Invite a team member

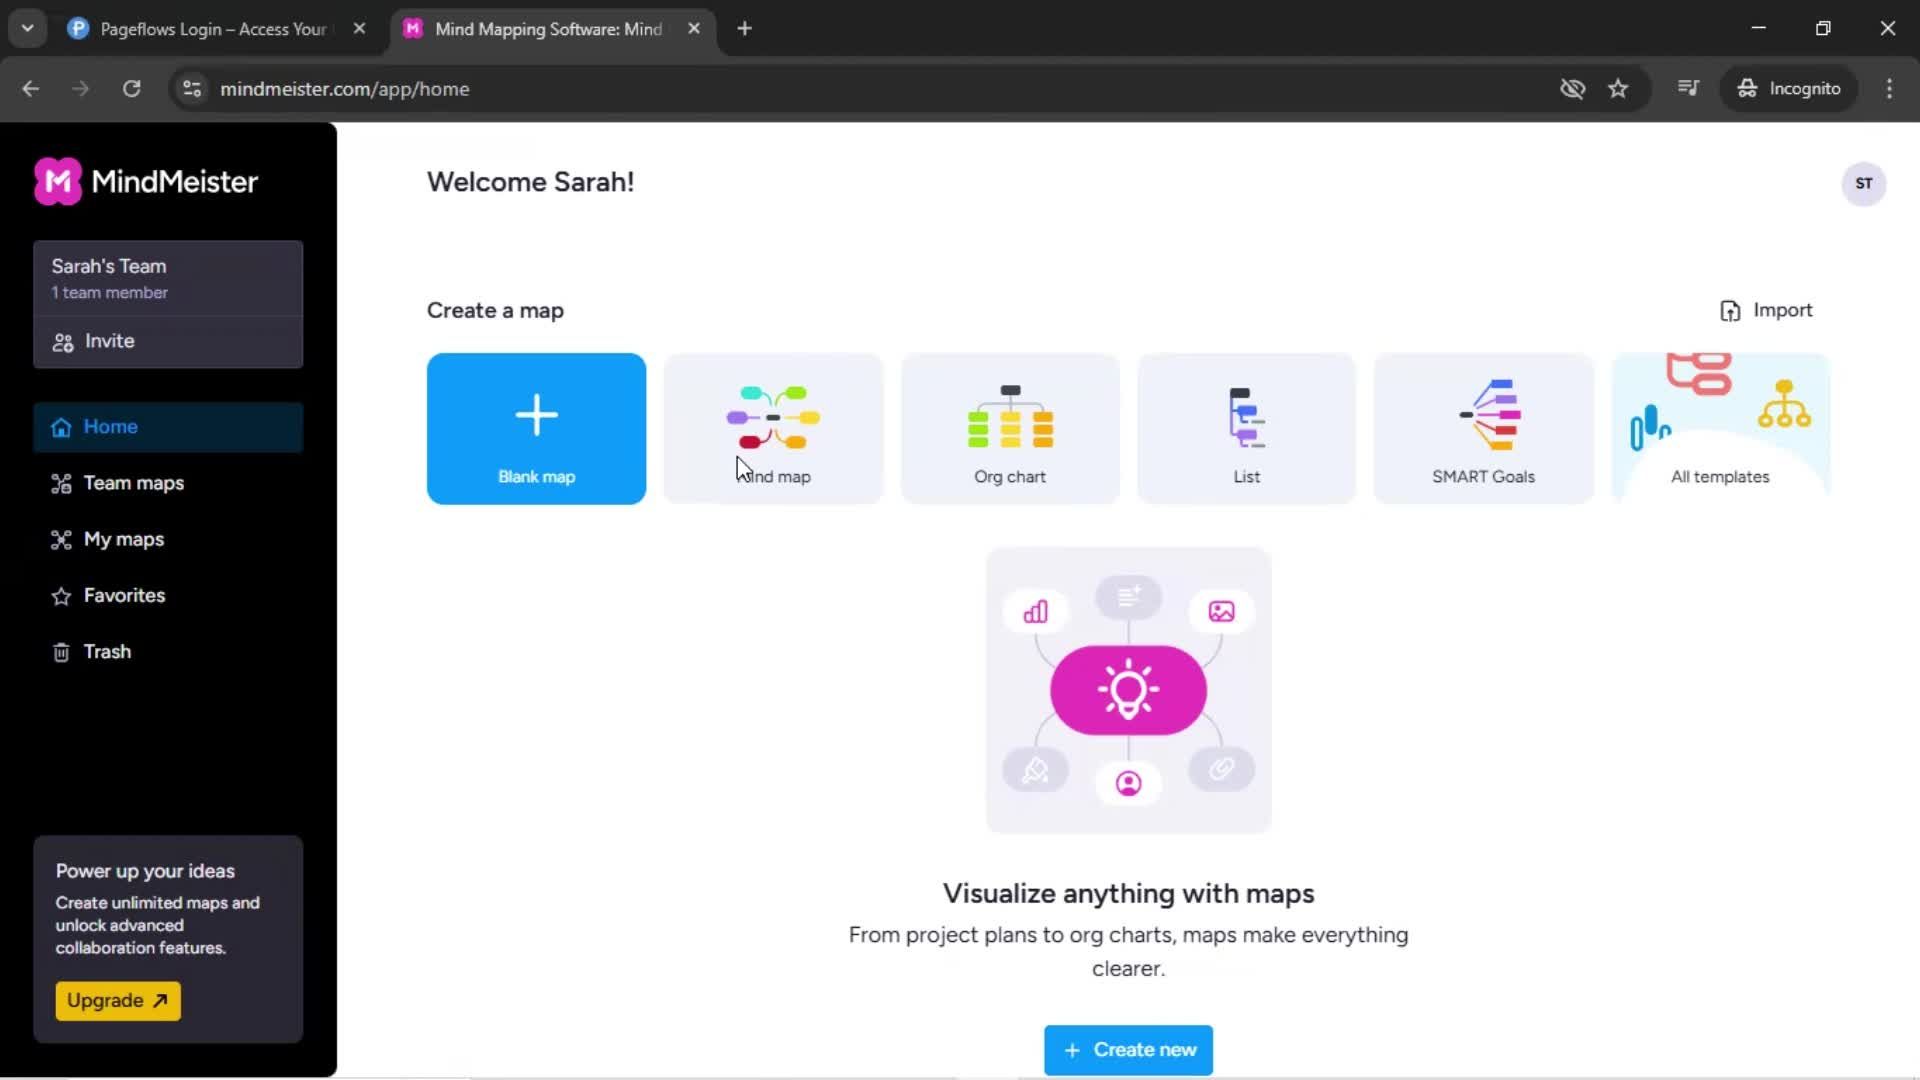point(168,342)
